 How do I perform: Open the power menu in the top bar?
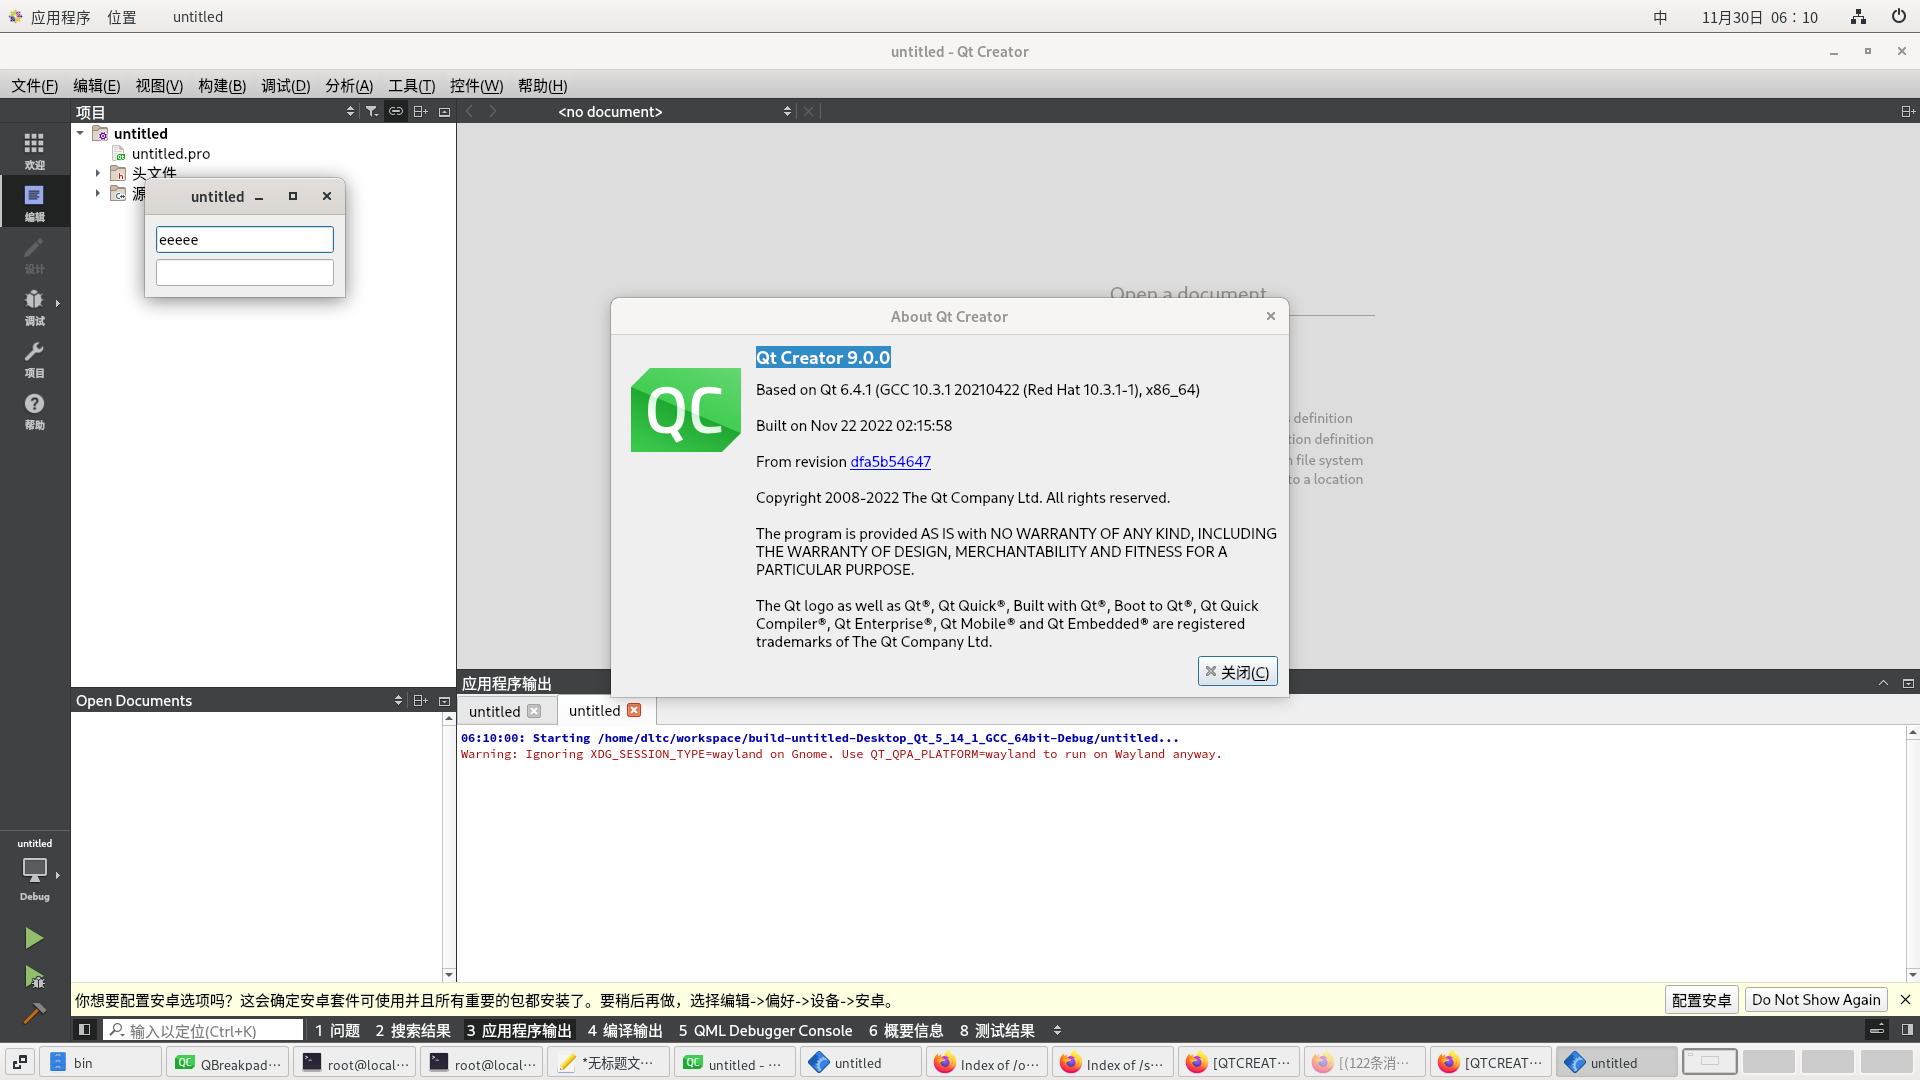1898,17
